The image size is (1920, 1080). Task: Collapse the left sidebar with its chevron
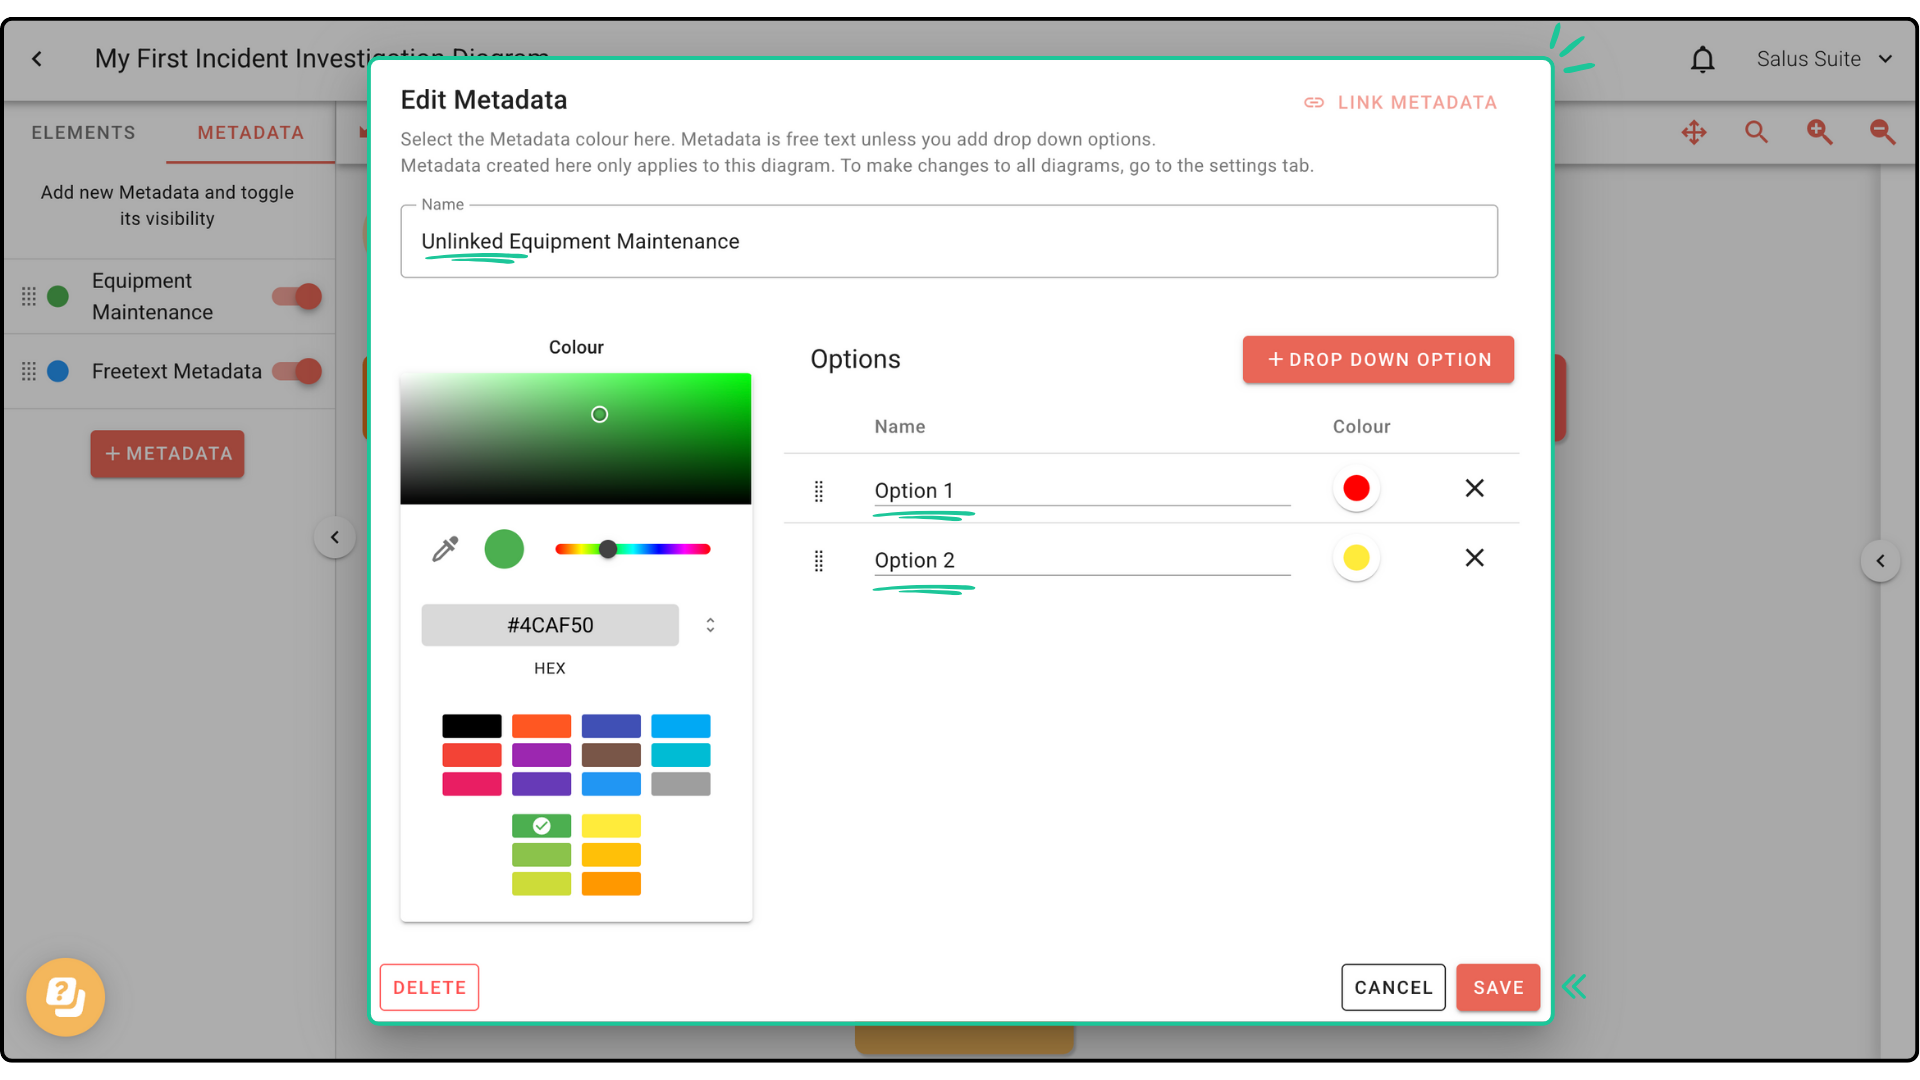(335, 537)
